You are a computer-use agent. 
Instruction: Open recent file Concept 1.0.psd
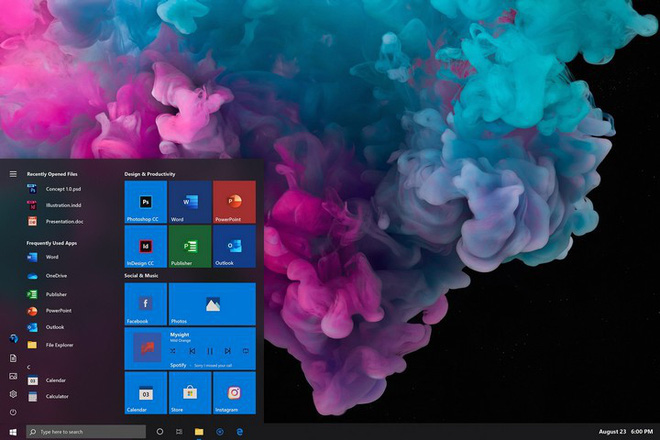click(x=55, y=189)
